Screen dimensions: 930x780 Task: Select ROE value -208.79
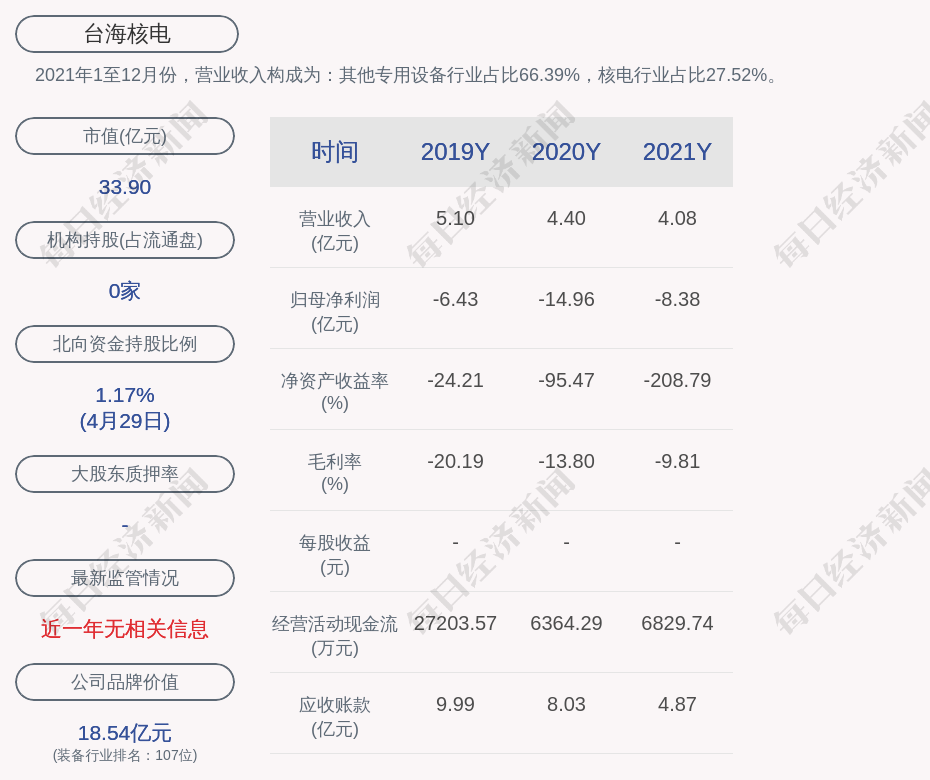(x=677, y=380)
